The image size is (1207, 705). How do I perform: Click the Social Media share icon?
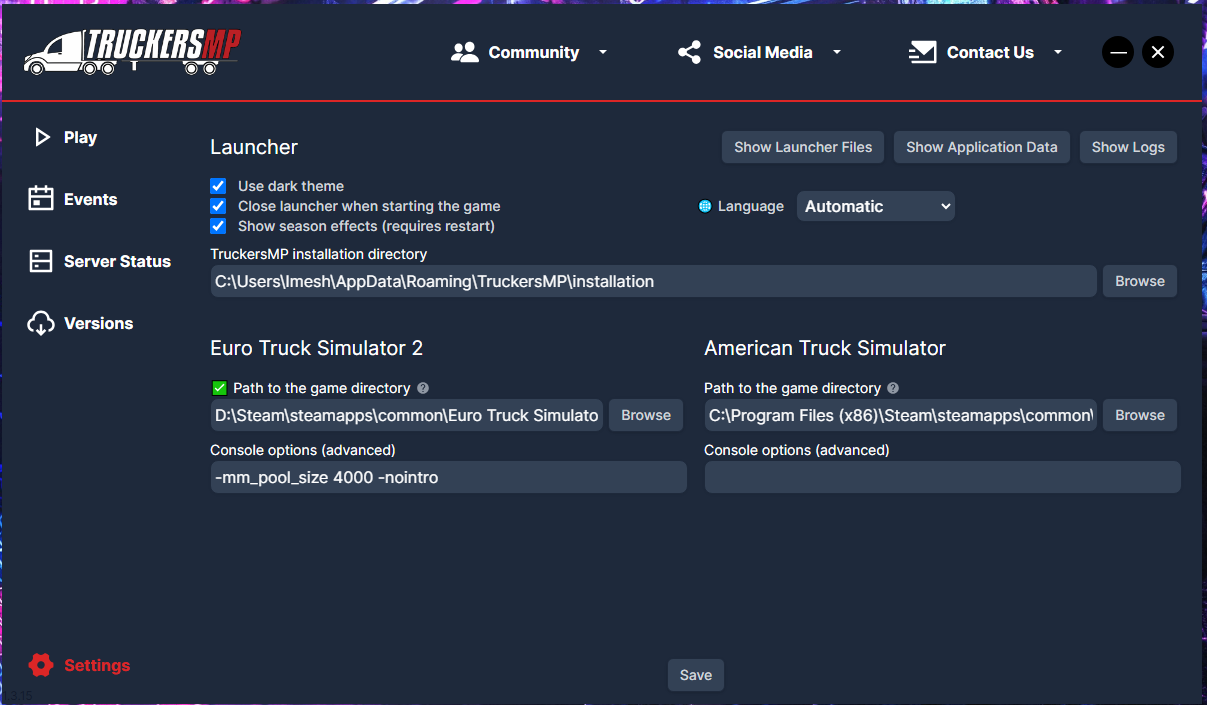pyautogui.click(x=689, y=52)
